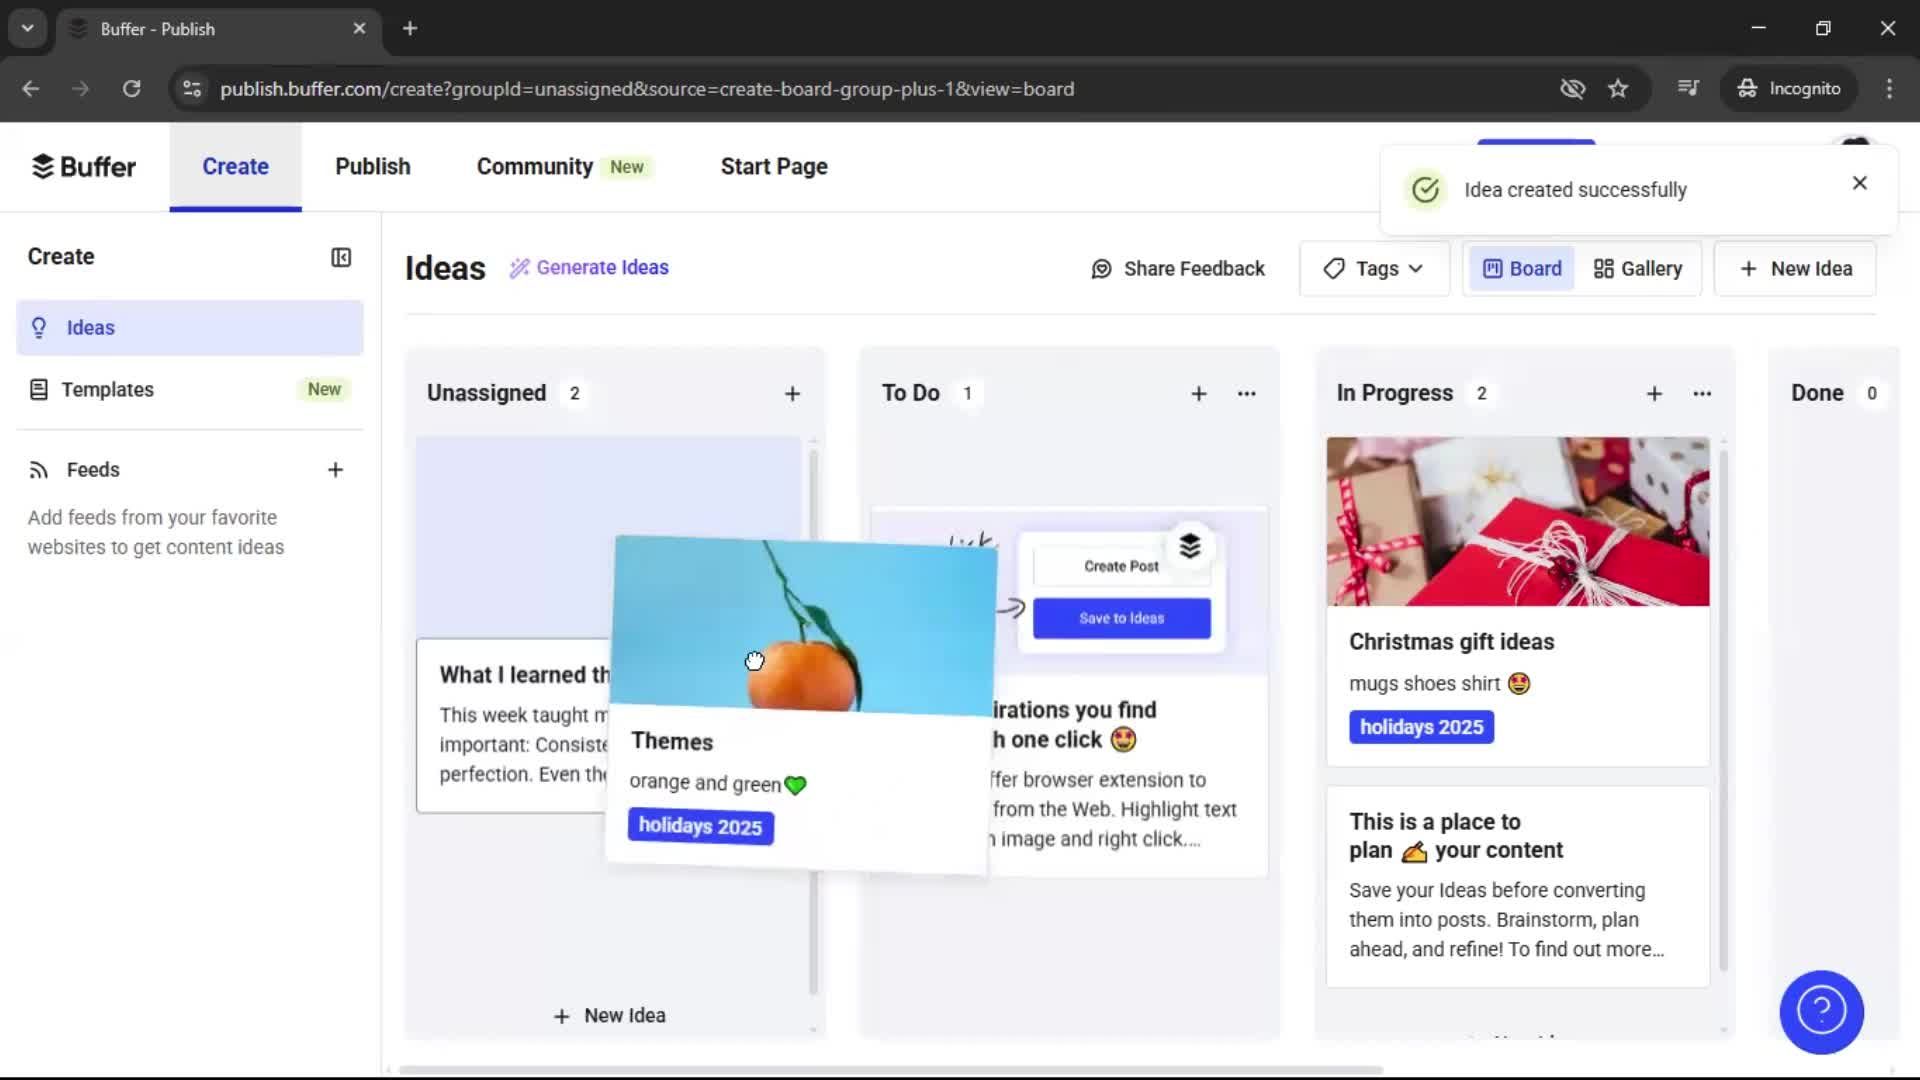
Task: Toggle the Board view button
Action: (x=1521, y=268)
